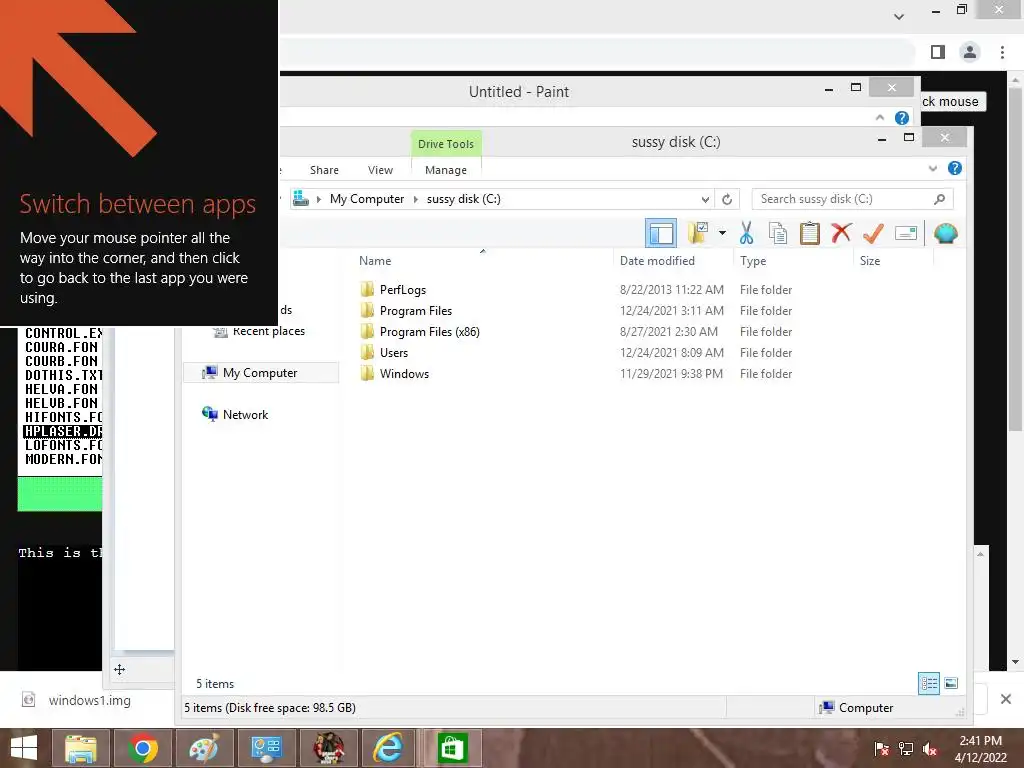This screenshot has width=1024, height=768.
Task: Switch to details view icon
Action: (x=929, y=684)
